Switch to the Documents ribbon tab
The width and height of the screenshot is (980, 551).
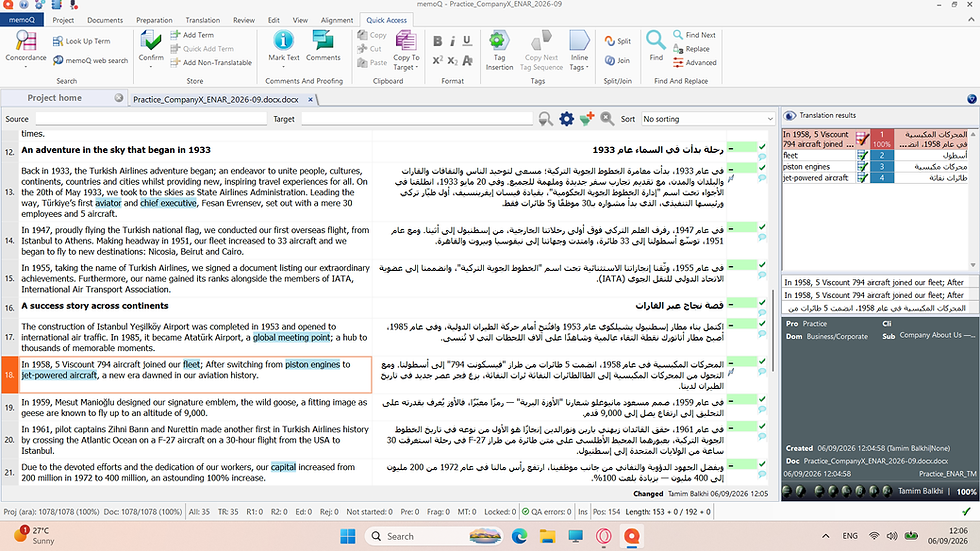[x=105, y=20]
